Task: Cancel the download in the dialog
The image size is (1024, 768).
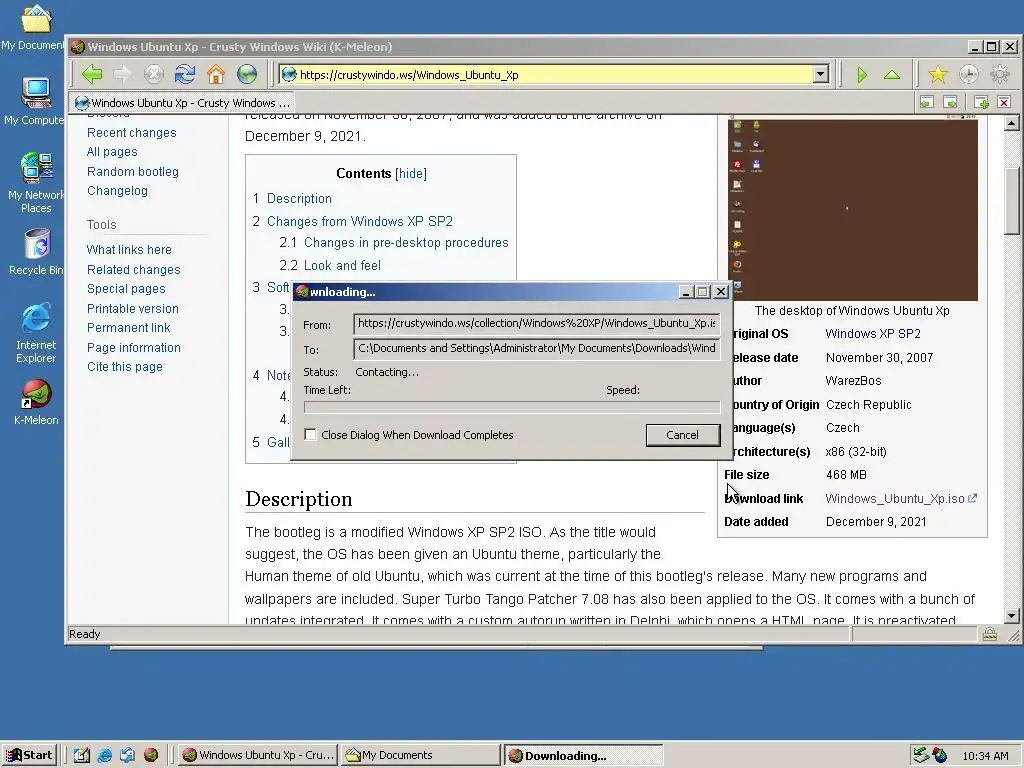Action: (x=682, y=435)
